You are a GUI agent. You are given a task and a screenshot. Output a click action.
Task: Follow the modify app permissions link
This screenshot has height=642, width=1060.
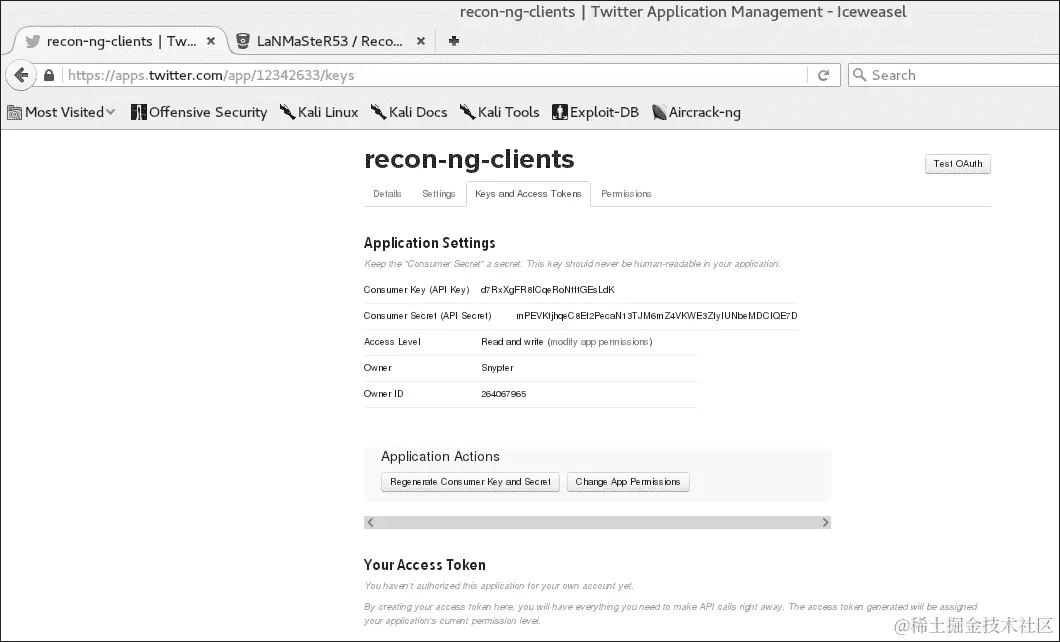(x=600, y=342)
